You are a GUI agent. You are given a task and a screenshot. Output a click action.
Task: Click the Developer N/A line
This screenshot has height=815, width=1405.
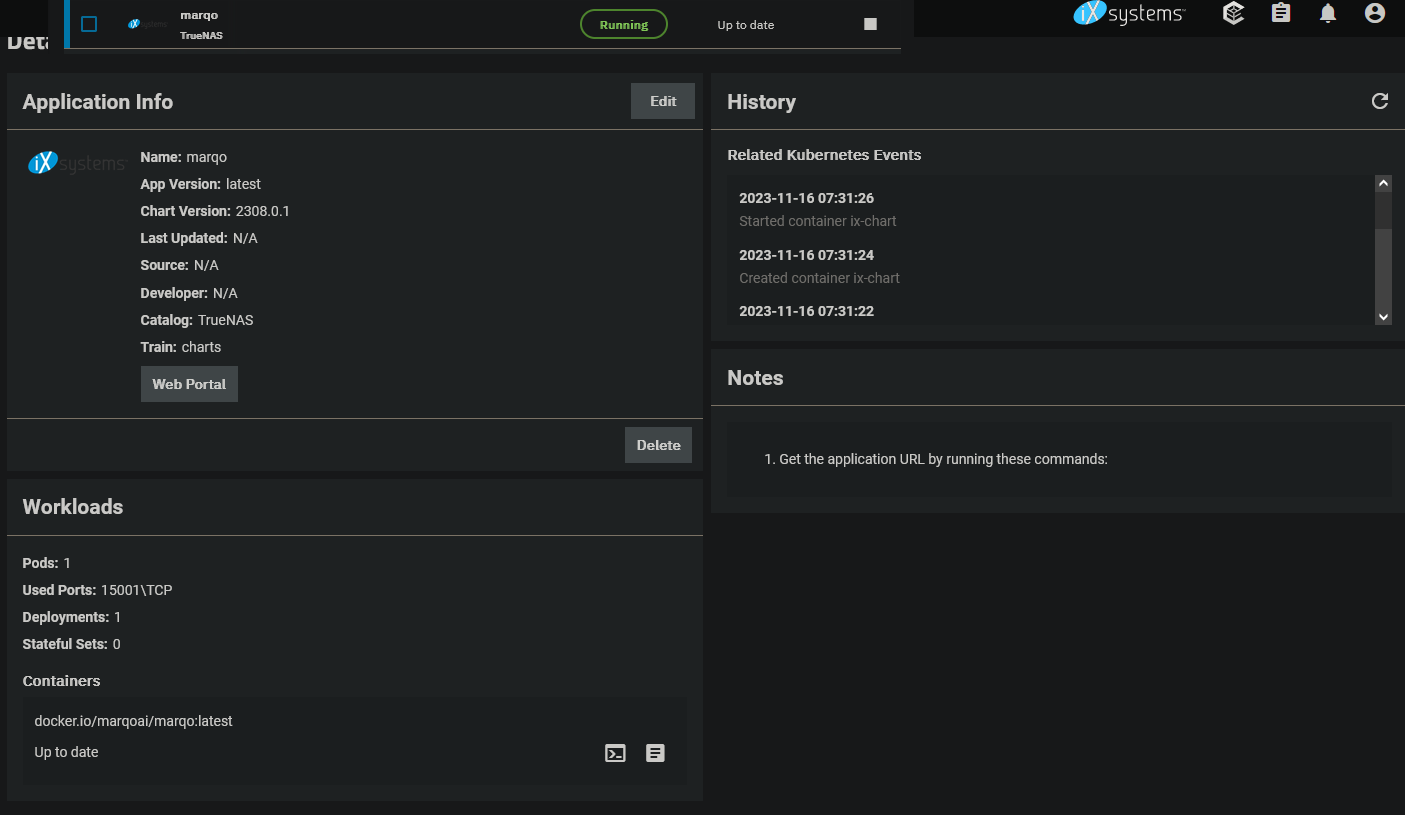pos(189,293)
